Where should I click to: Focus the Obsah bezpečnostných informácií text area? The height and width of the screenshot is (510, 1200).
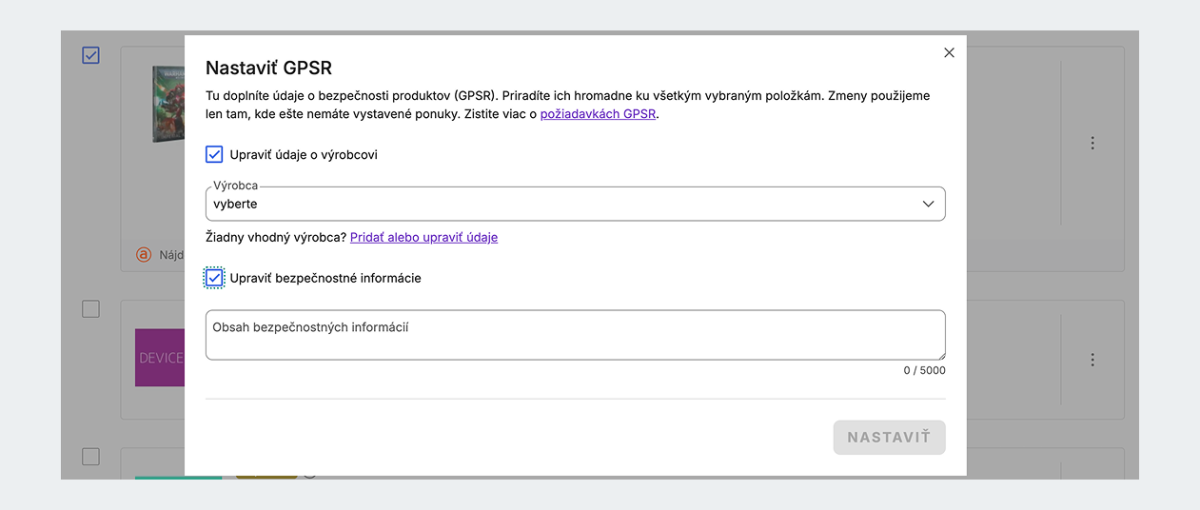coord(575,335)
